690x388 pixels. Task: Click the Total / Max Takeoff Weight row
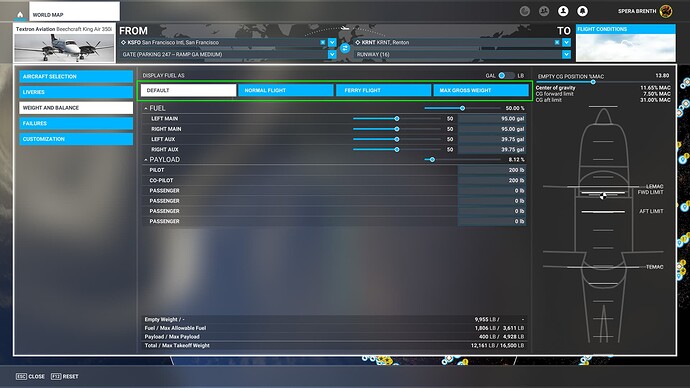pos(334,345)
